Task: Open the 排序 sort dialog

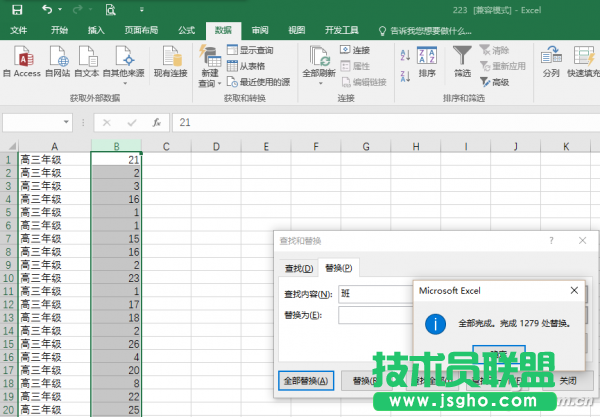Action: 427,60
